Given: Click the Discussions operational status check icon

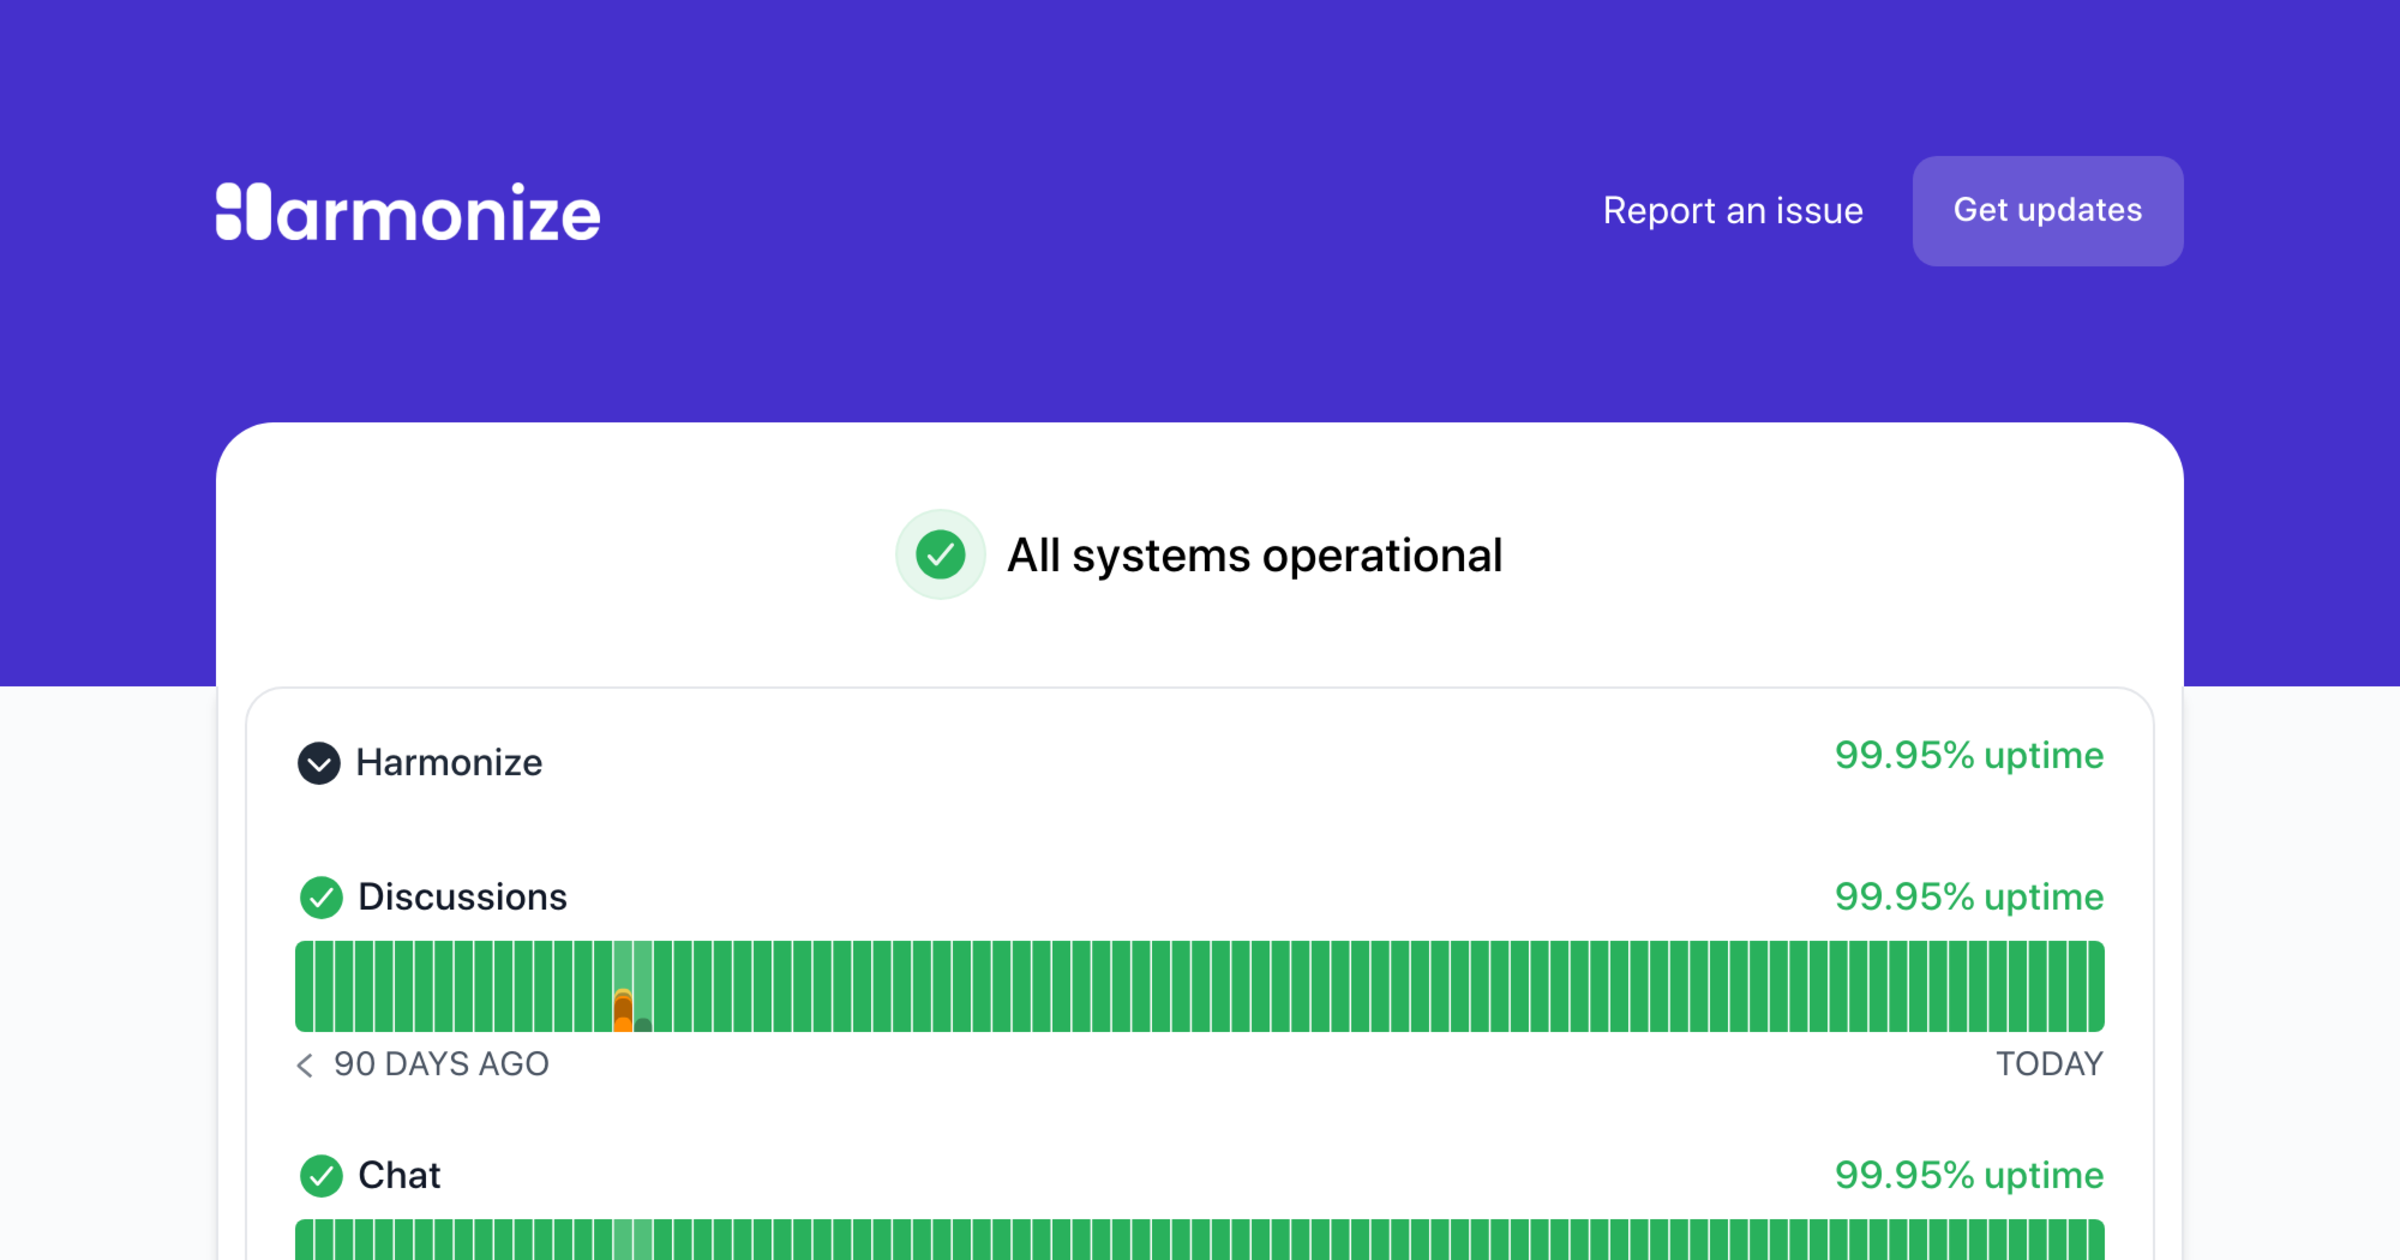Looking at the screenshot, I should 321,897.
